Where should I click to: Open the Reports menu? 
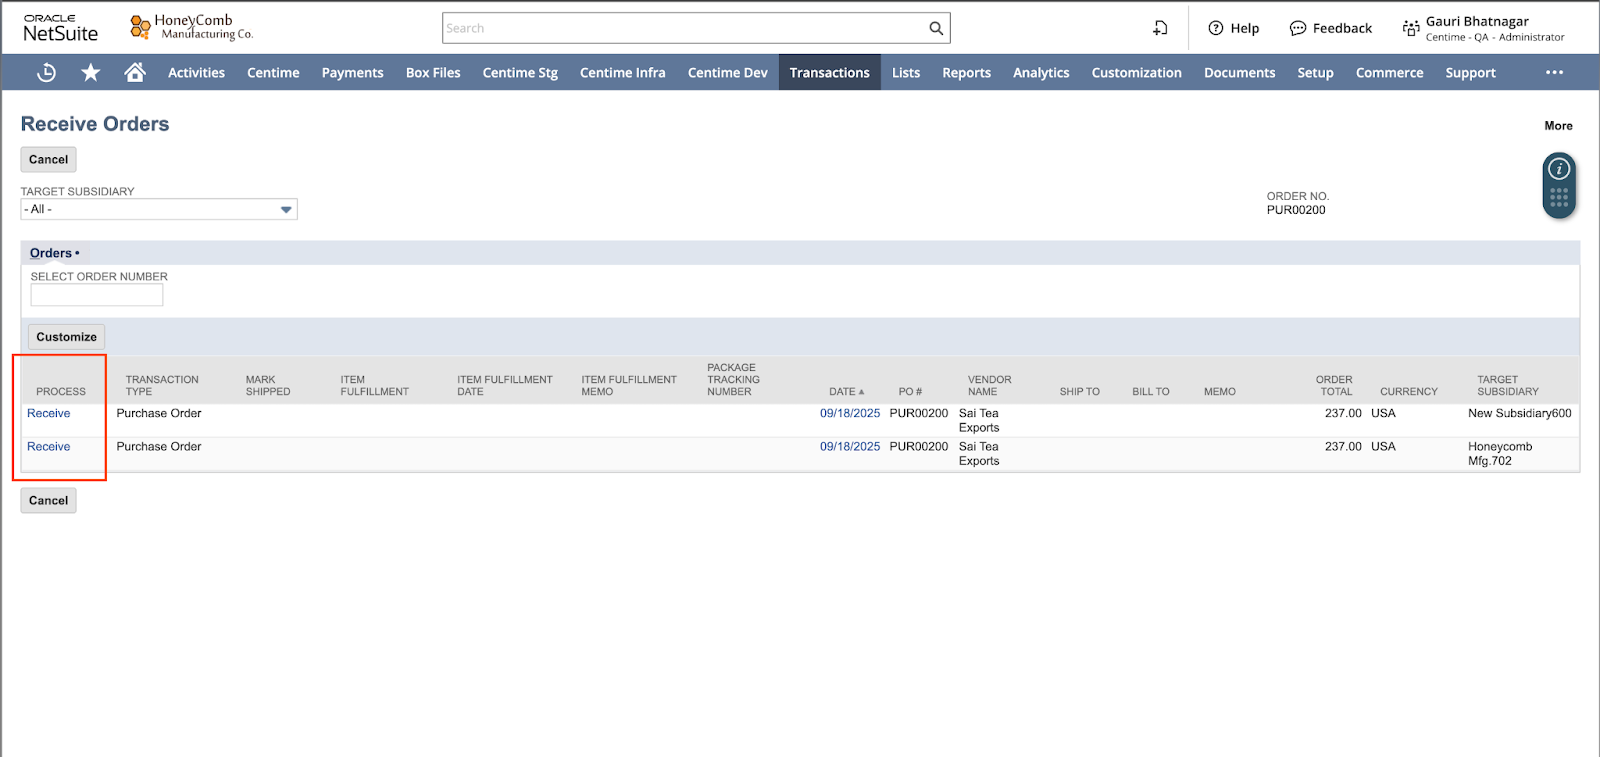coord(966,72)
